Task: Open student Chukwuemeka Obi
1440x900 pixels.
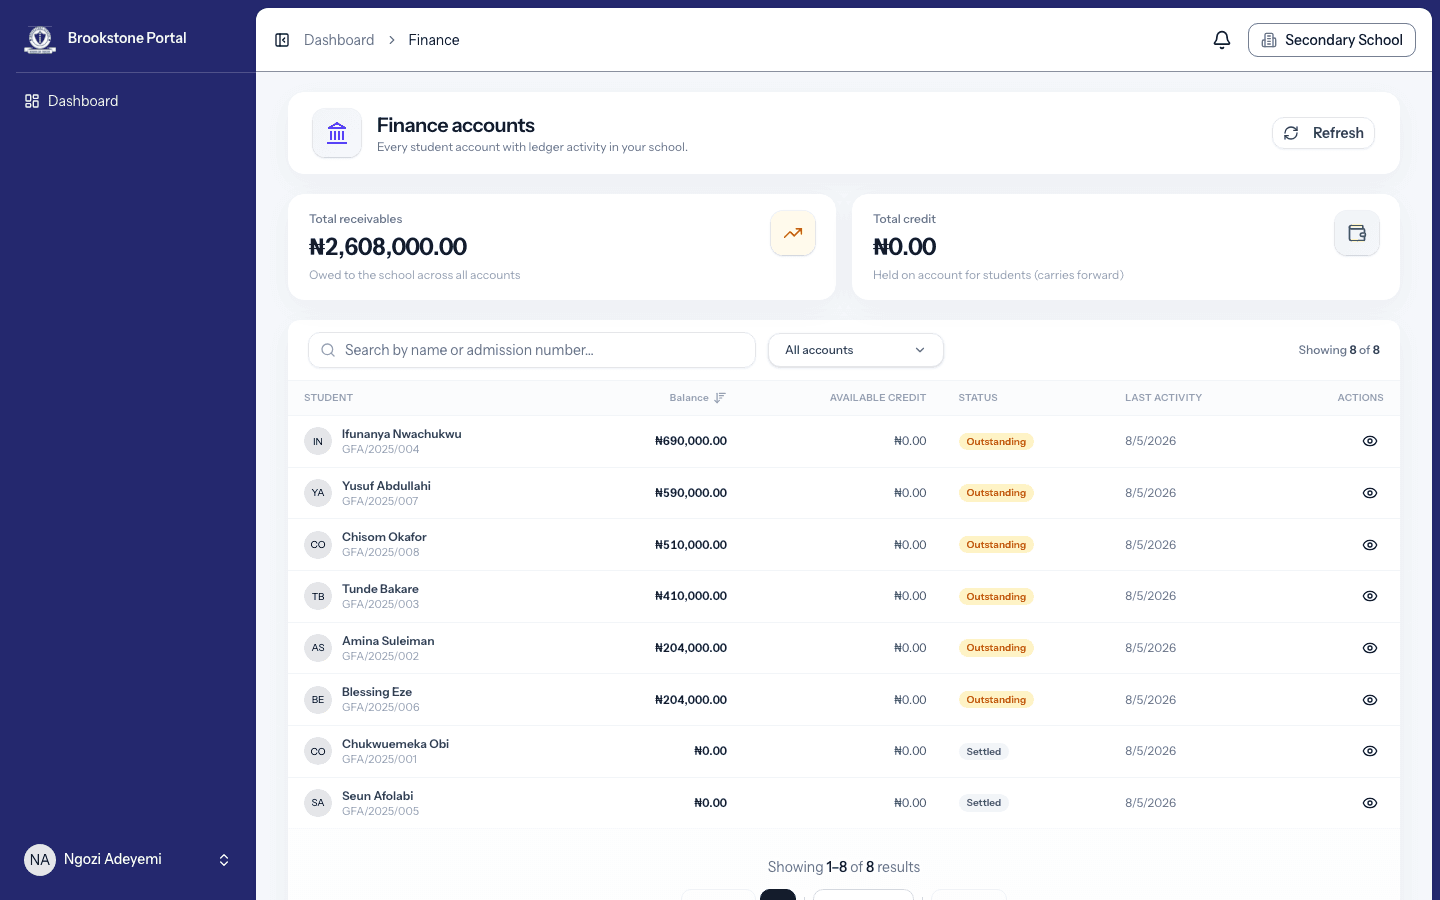Action: coord(395,744)
